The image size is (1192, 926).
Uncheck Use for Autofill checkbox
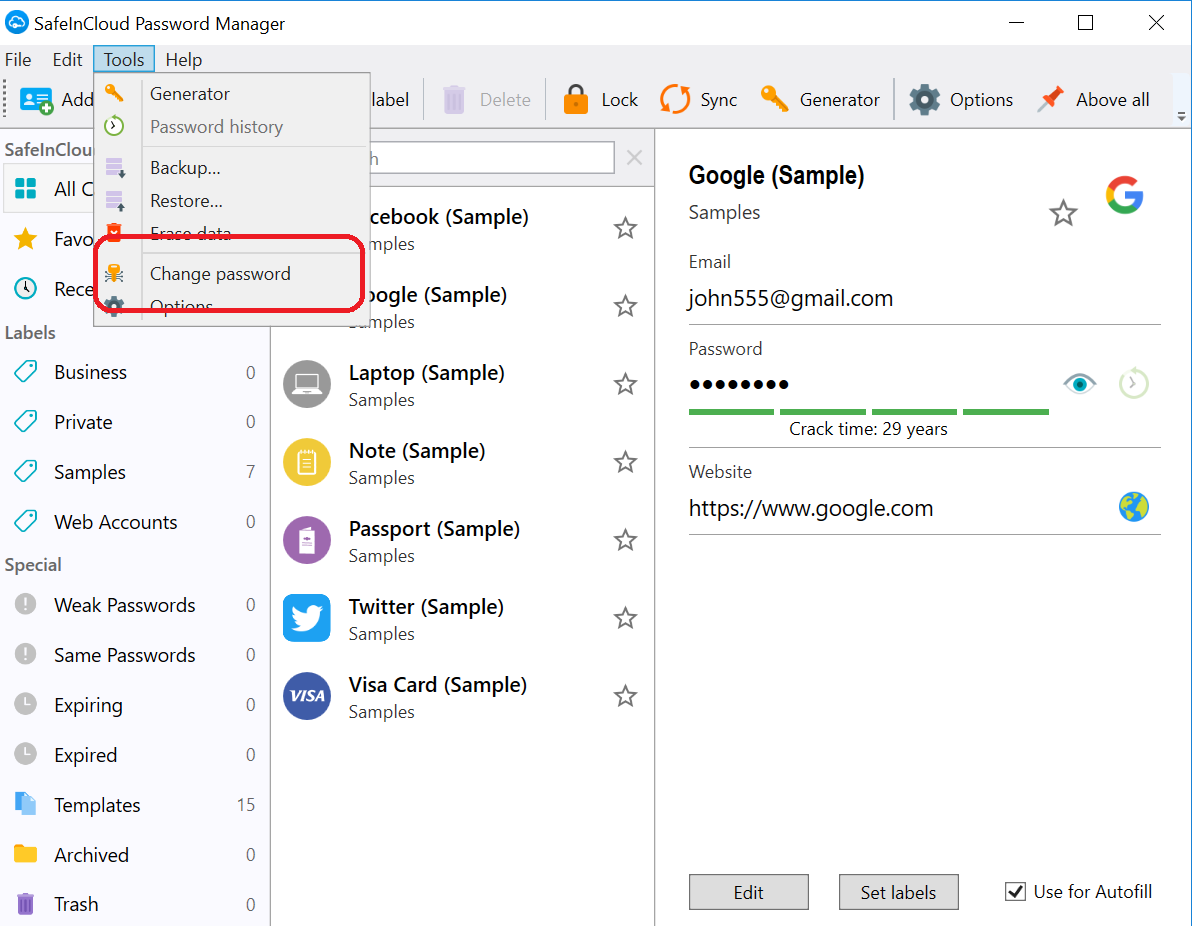tap(1015, 892)
